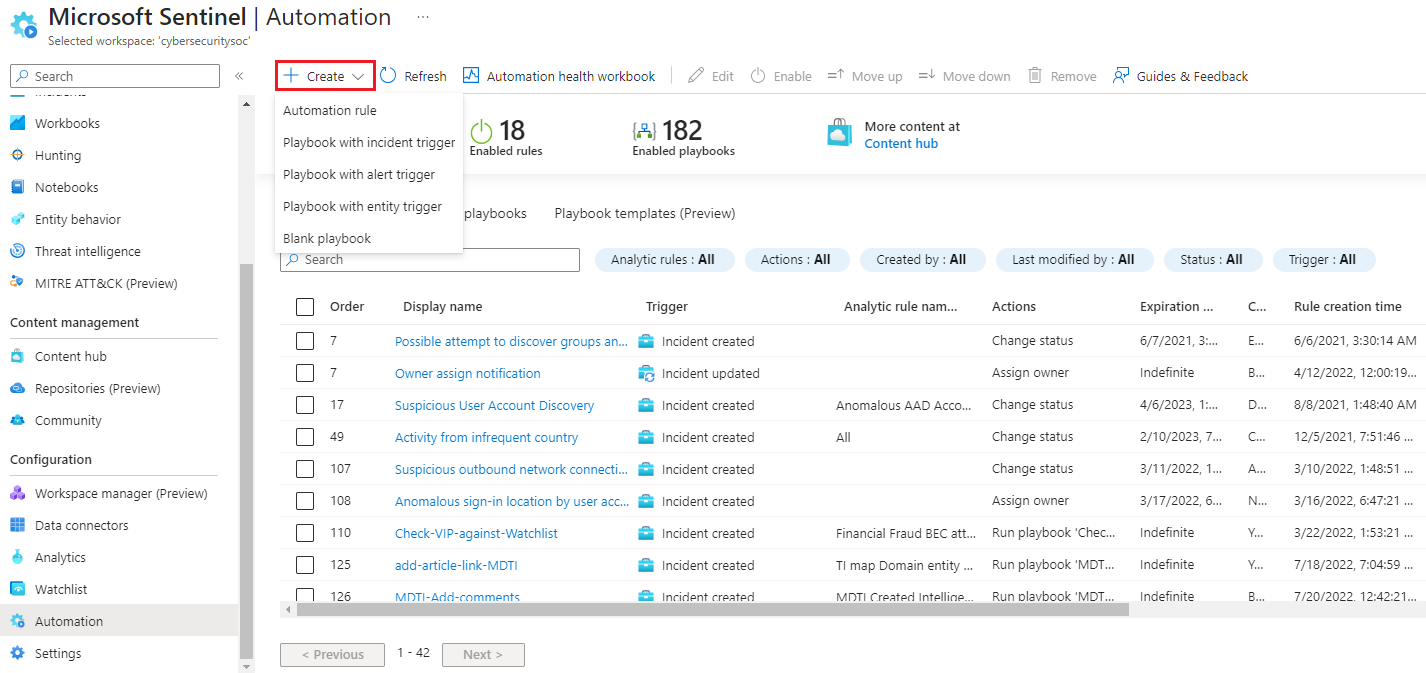1426x673 pixels.
Task: Open the Activity from infrequent country rule
Action: [486, 437]
